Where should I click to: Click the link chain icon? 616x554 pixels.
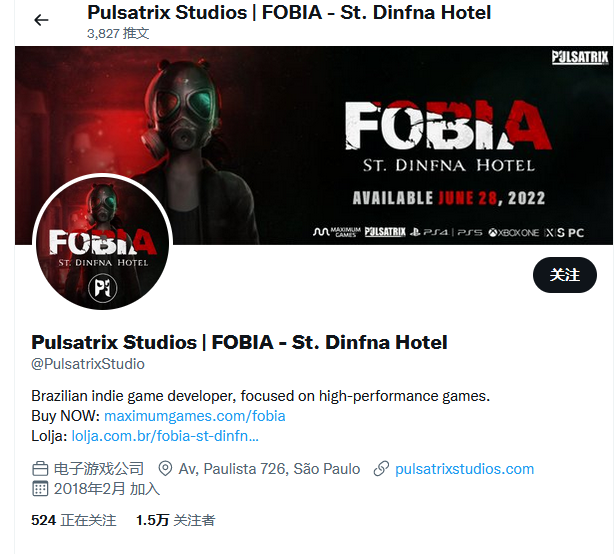point(381,469)
